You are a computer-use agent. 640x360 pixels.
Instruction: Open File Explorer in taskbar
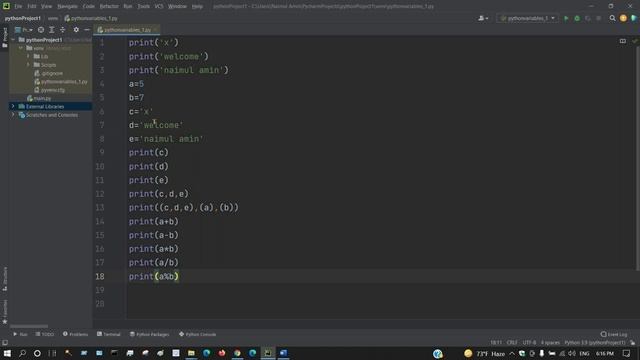coord(191,353)
